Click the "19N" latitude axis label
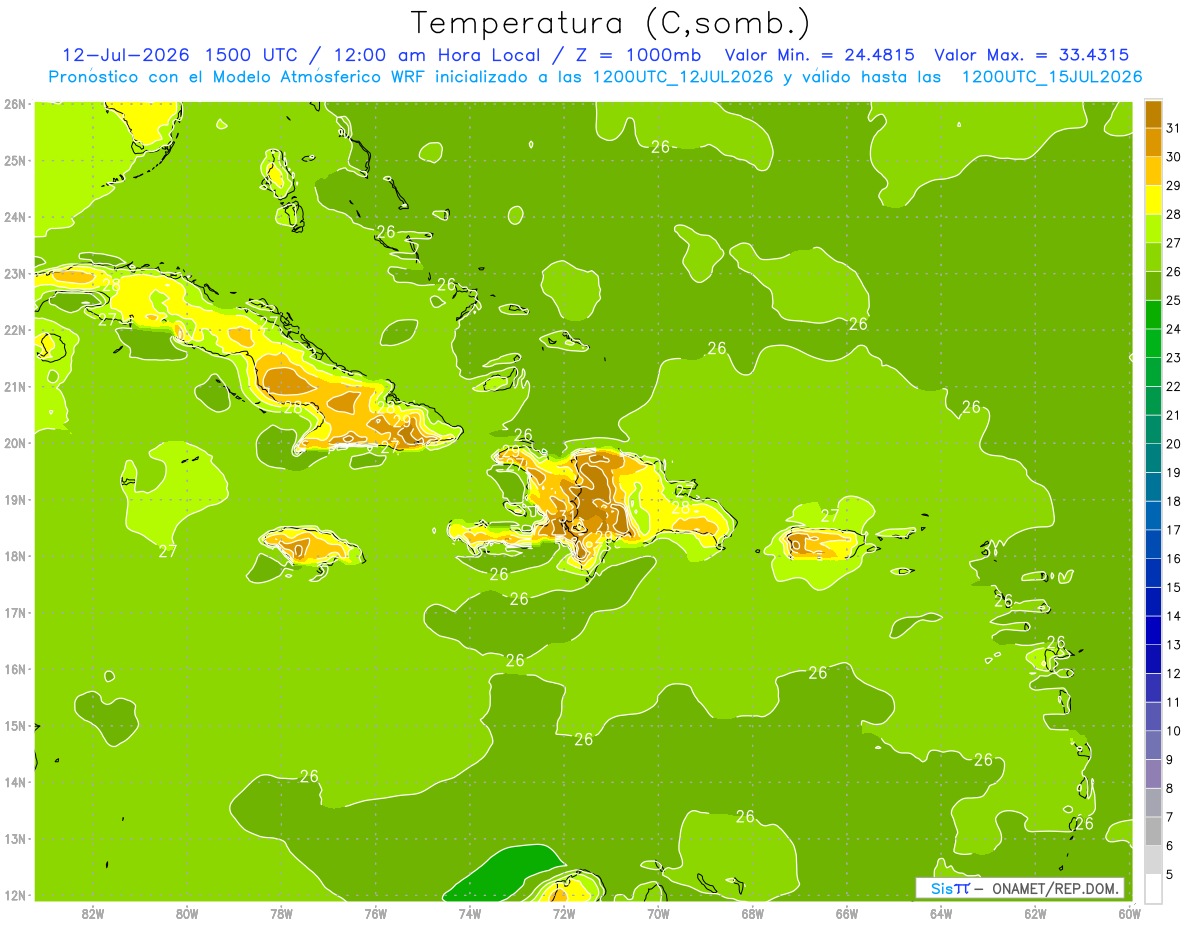Viewport: 1200px width, 927px height. coord(15,499)
